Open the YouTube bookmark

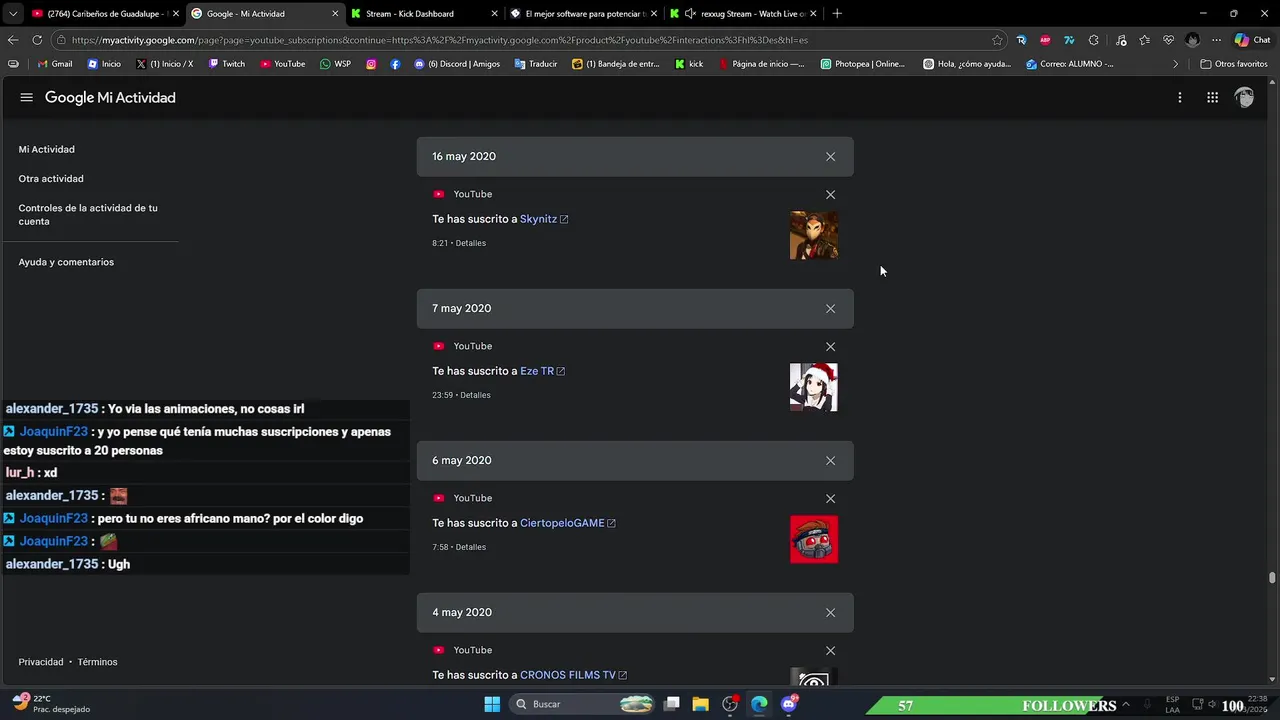[283, 64]
